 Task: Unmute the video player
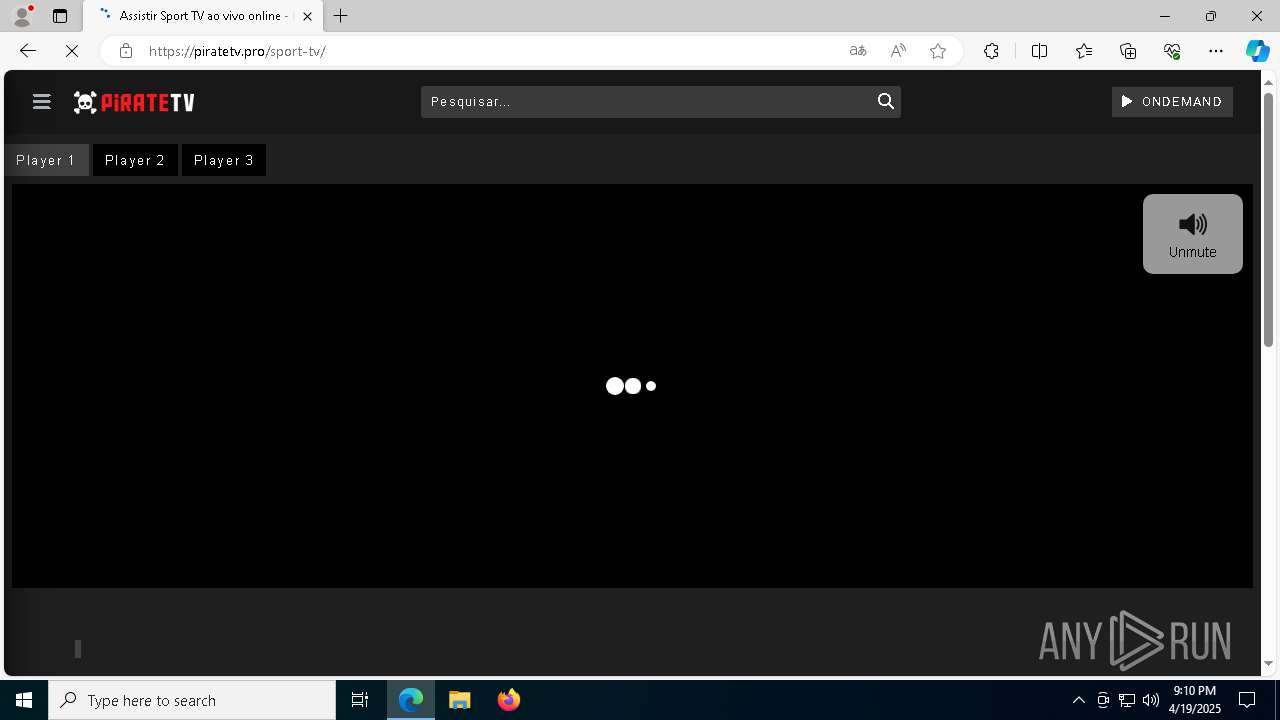point(1192,234)
